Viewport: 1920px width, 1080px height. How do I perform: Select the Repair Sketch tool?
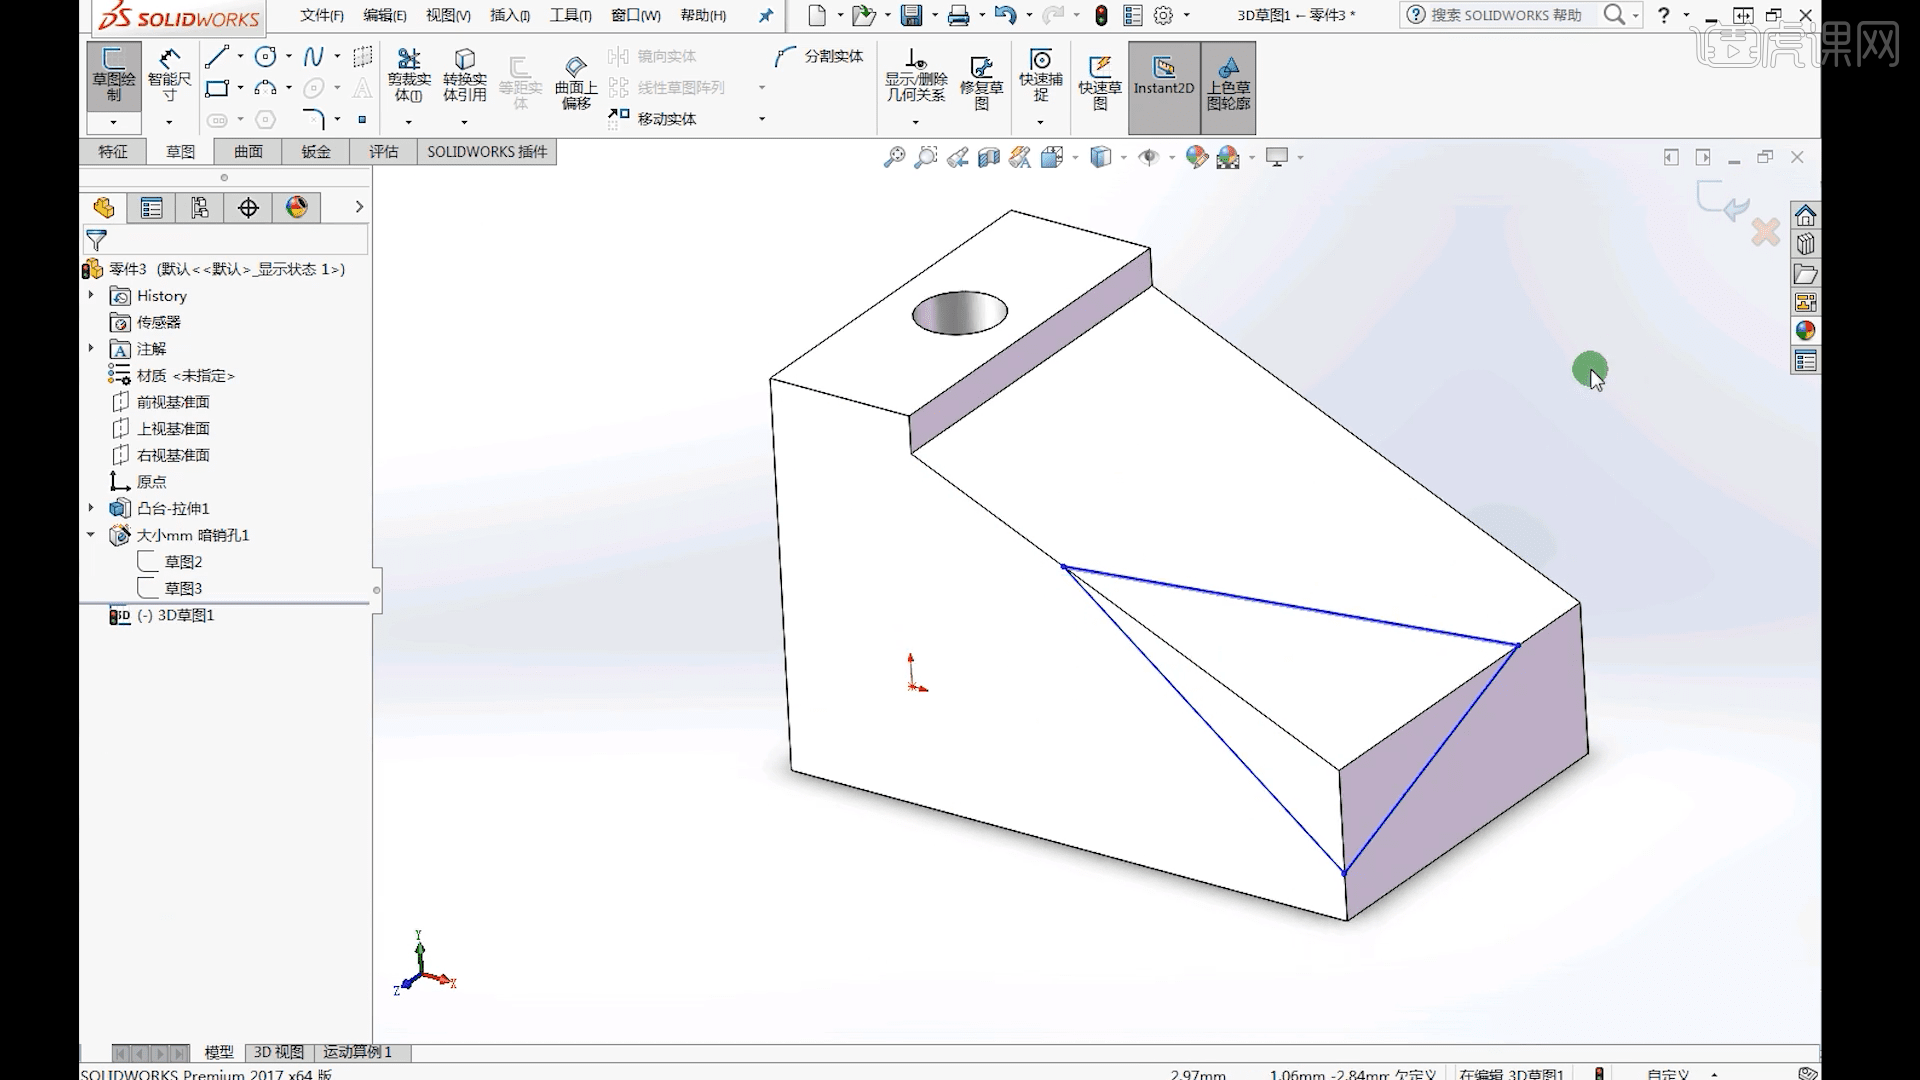pos(980,80)
